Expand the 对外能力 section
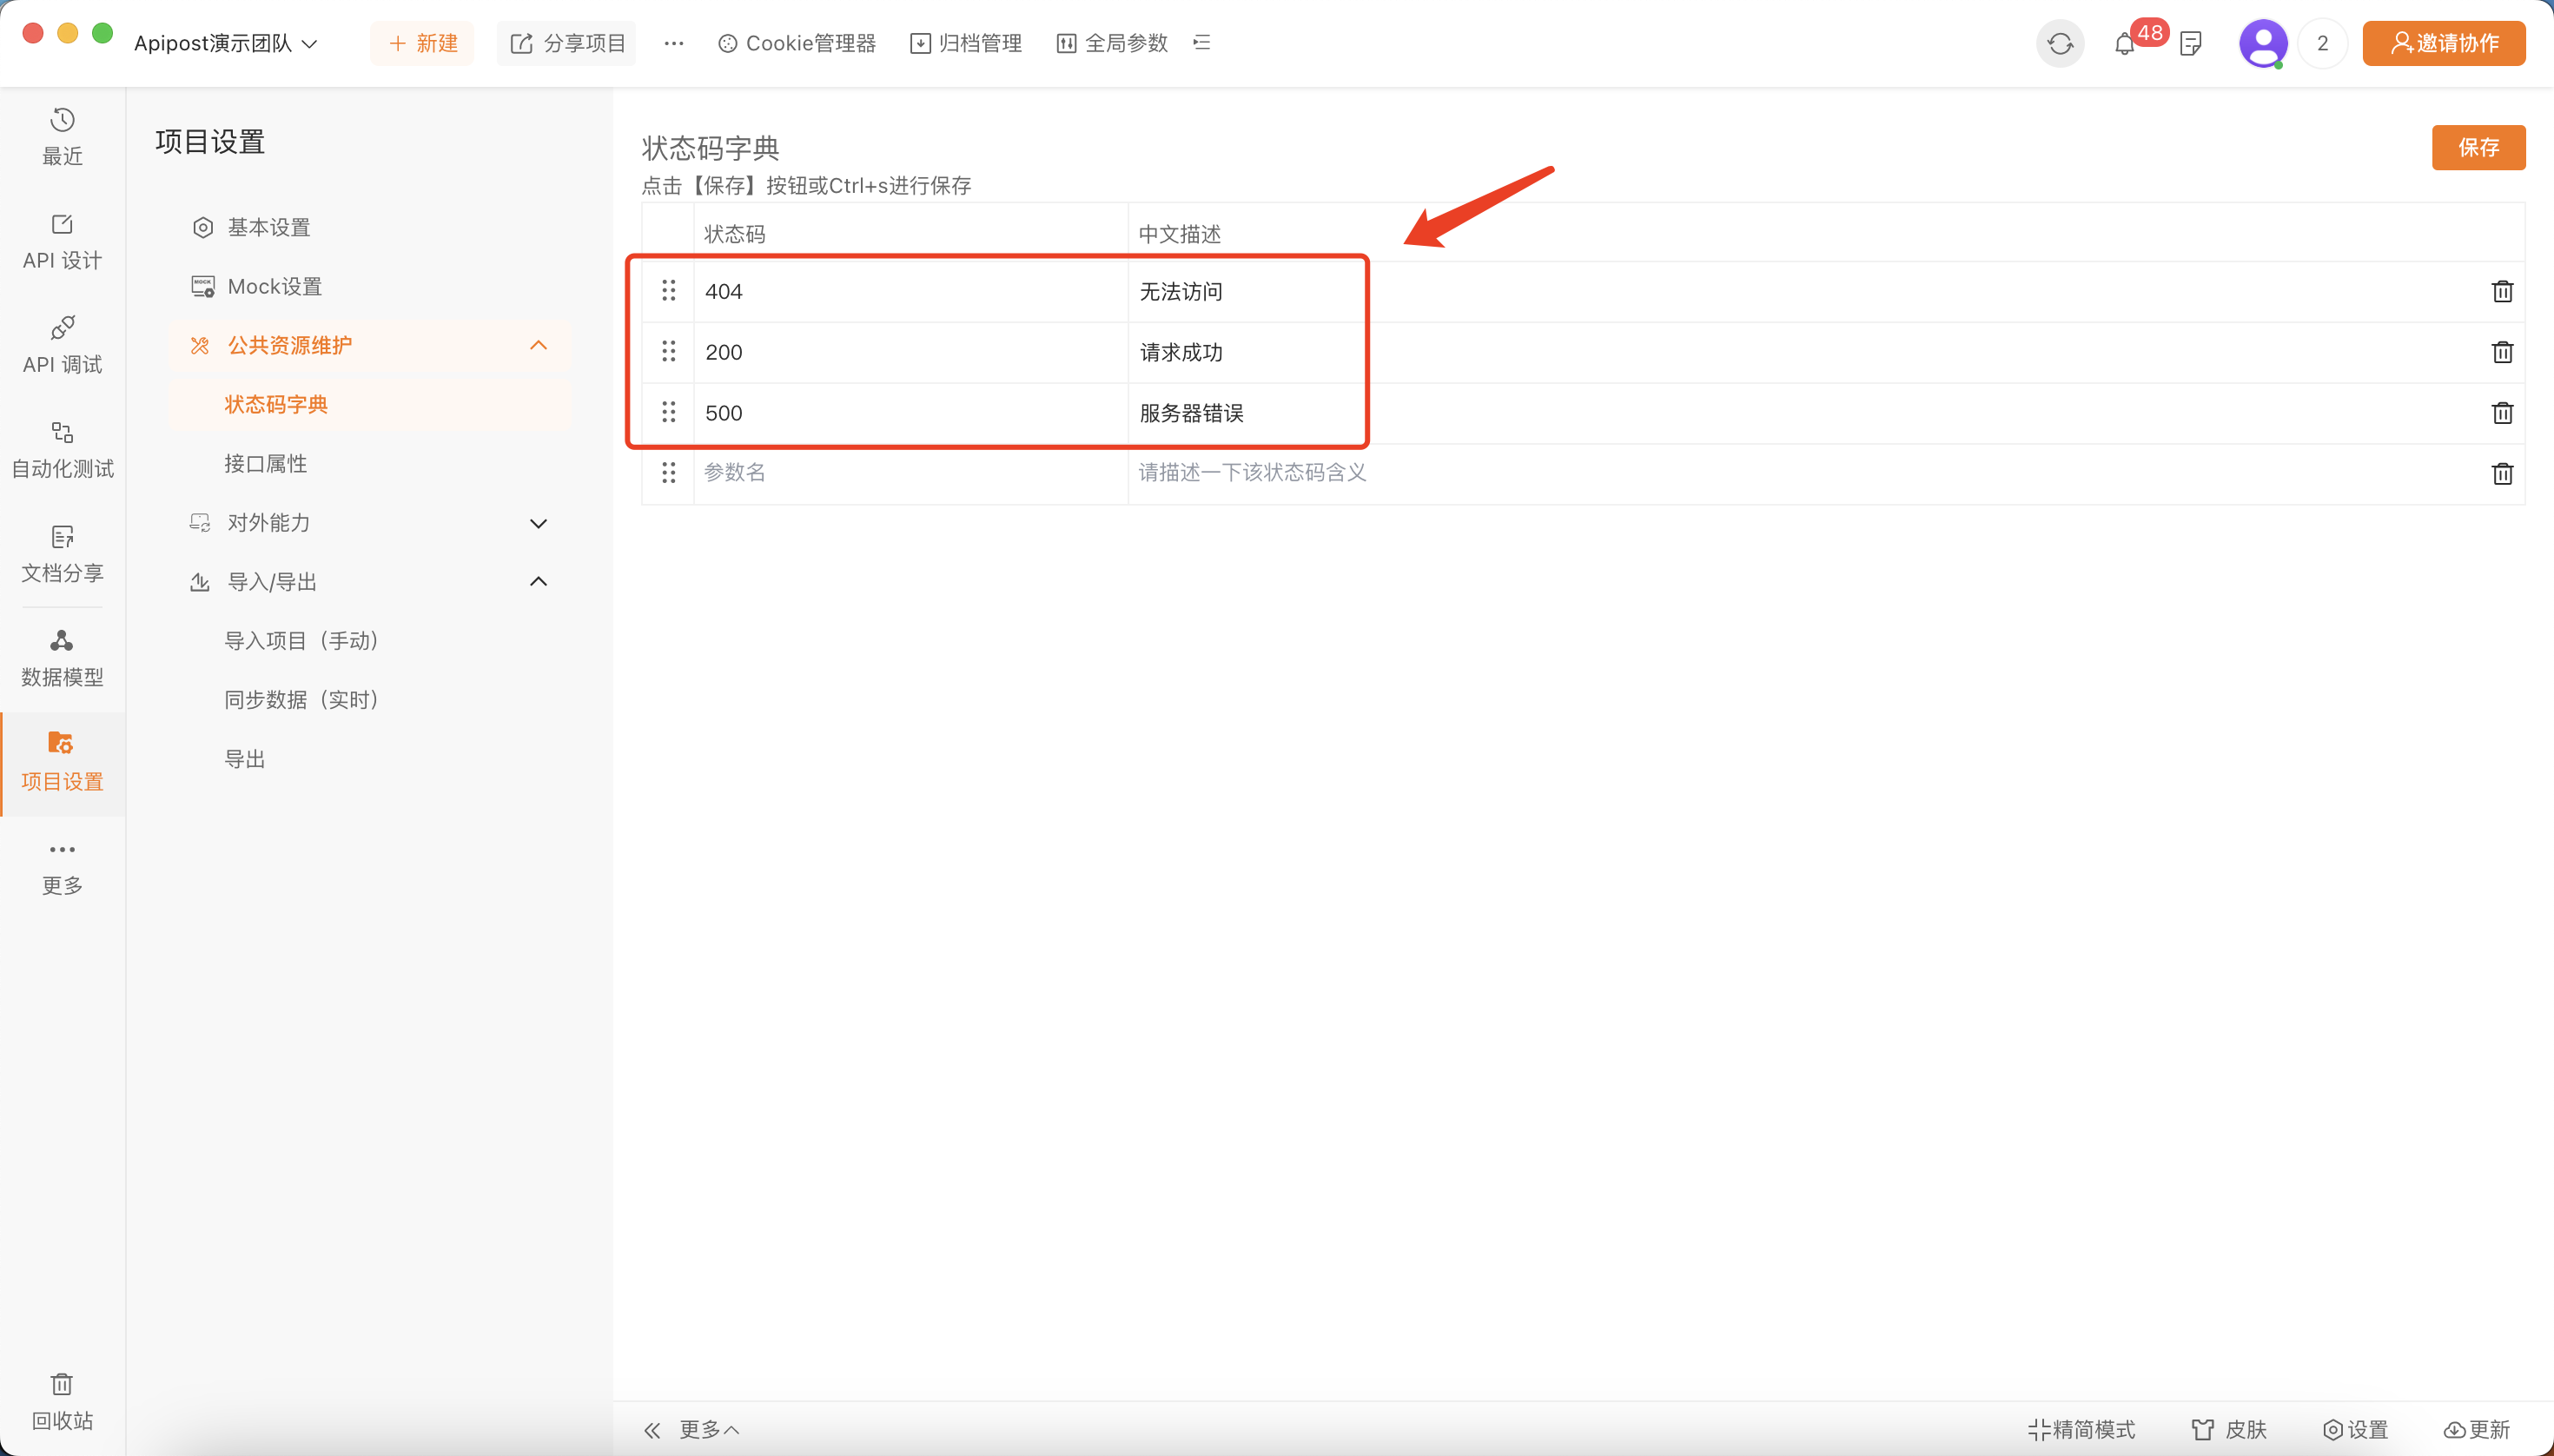Viewport: 2554px width, 1456px height. pos(538,523)
